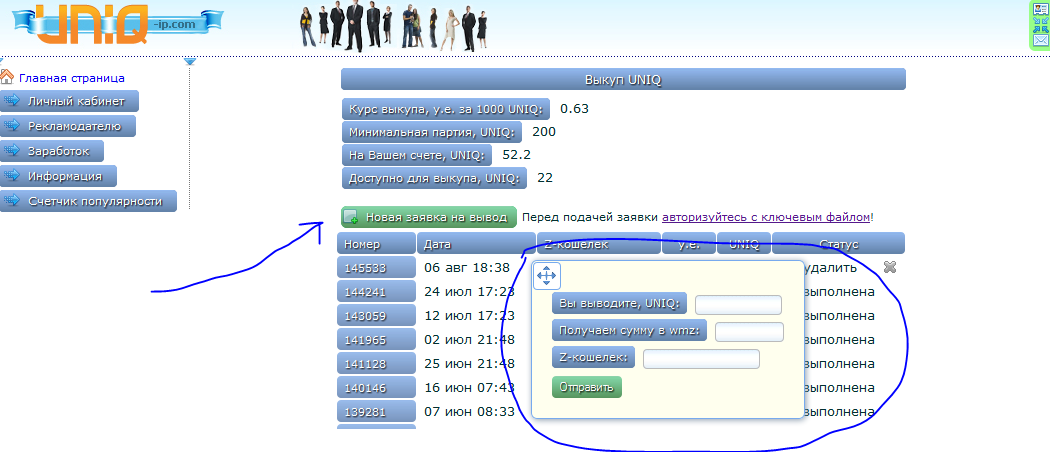Select request number 139281

(x=376, y=411)
